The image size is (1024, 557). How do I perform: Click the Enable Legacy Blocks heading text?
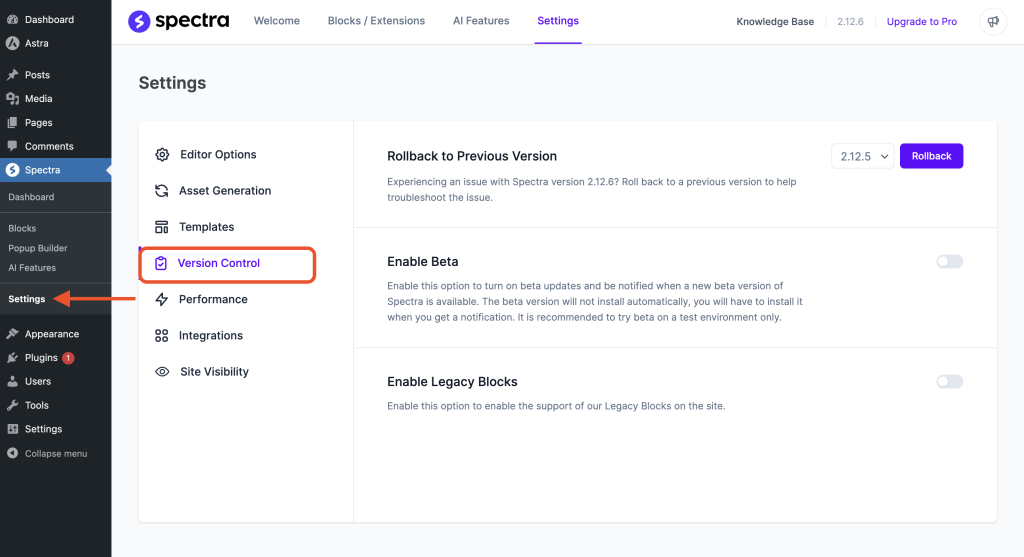pyautogui.click(x=452, y=381)
